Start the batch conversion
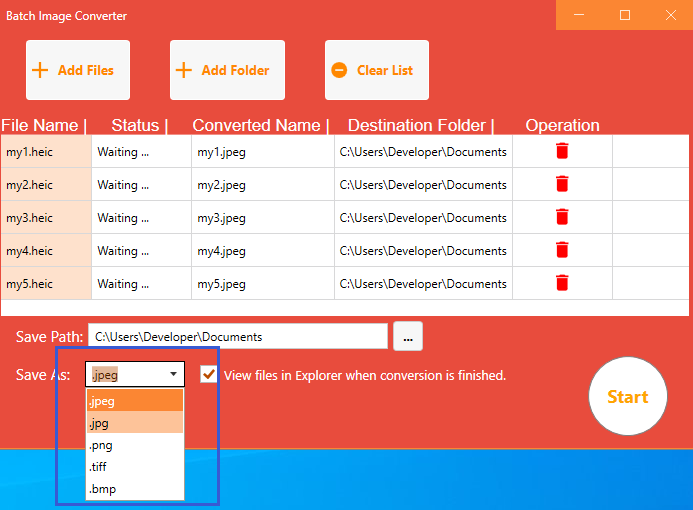Viewport: 693px width, 510px height. click(627, 397)
